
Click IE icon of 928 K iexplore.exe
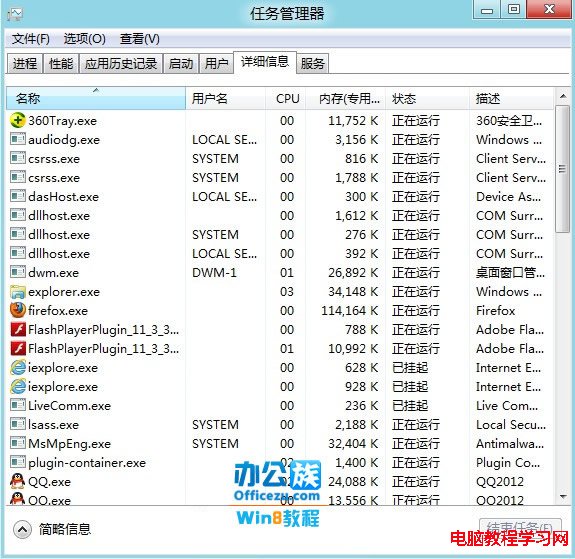(x=18, y=387)
